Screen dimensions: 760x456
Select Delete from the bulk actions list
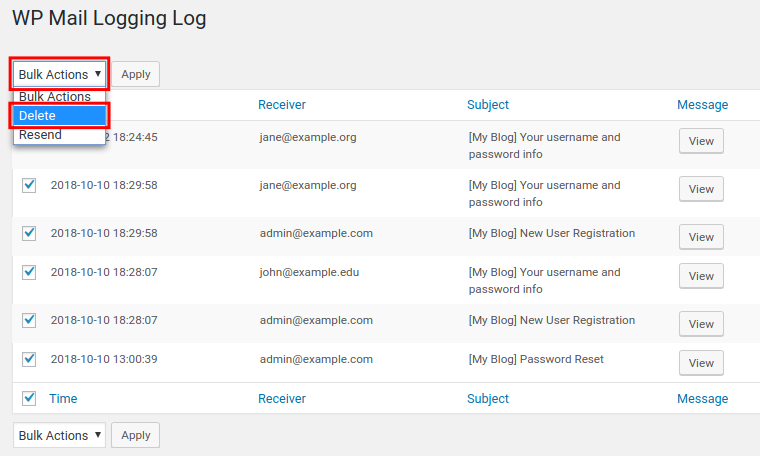[59, 116]
